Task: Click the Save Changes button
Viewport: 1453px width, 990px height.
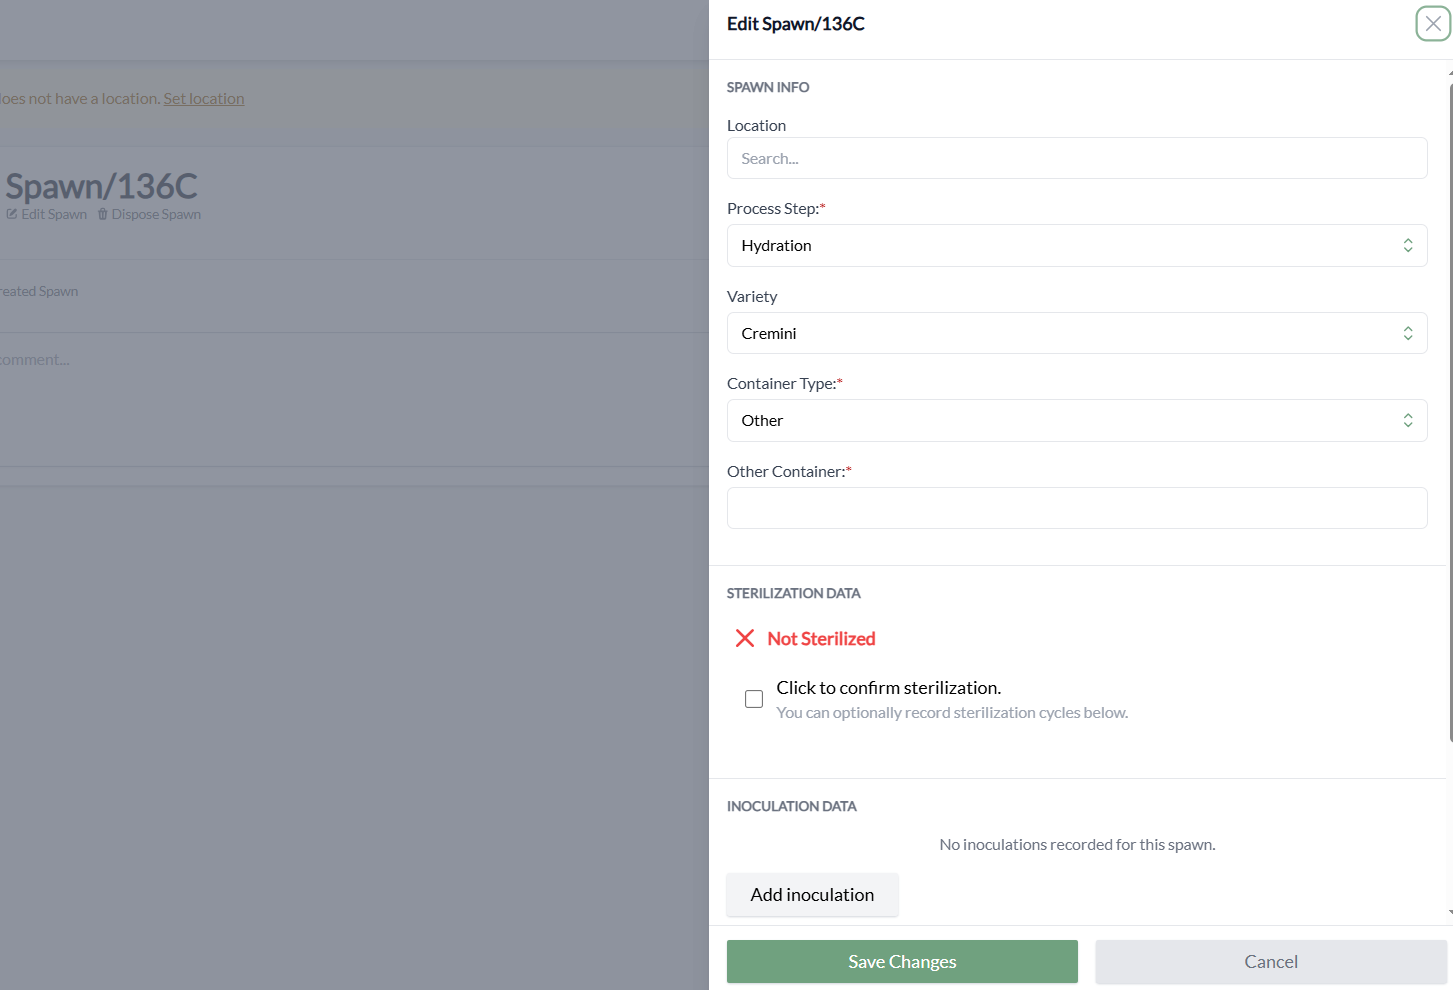Action: click(902, 962)
